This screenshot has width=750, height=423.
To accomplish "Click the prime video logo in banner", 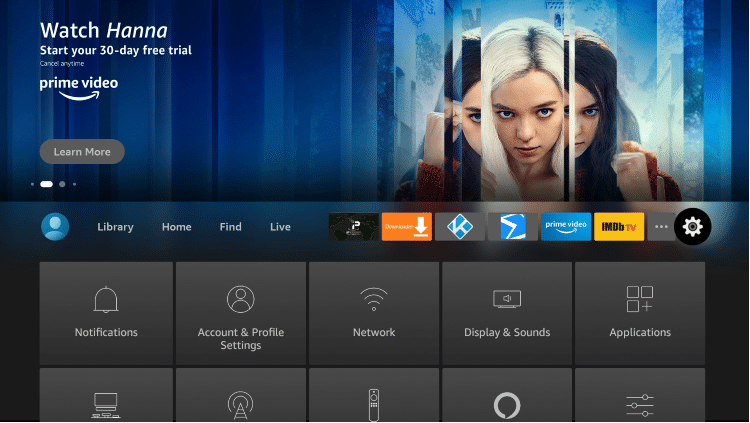I will (79, 88).
